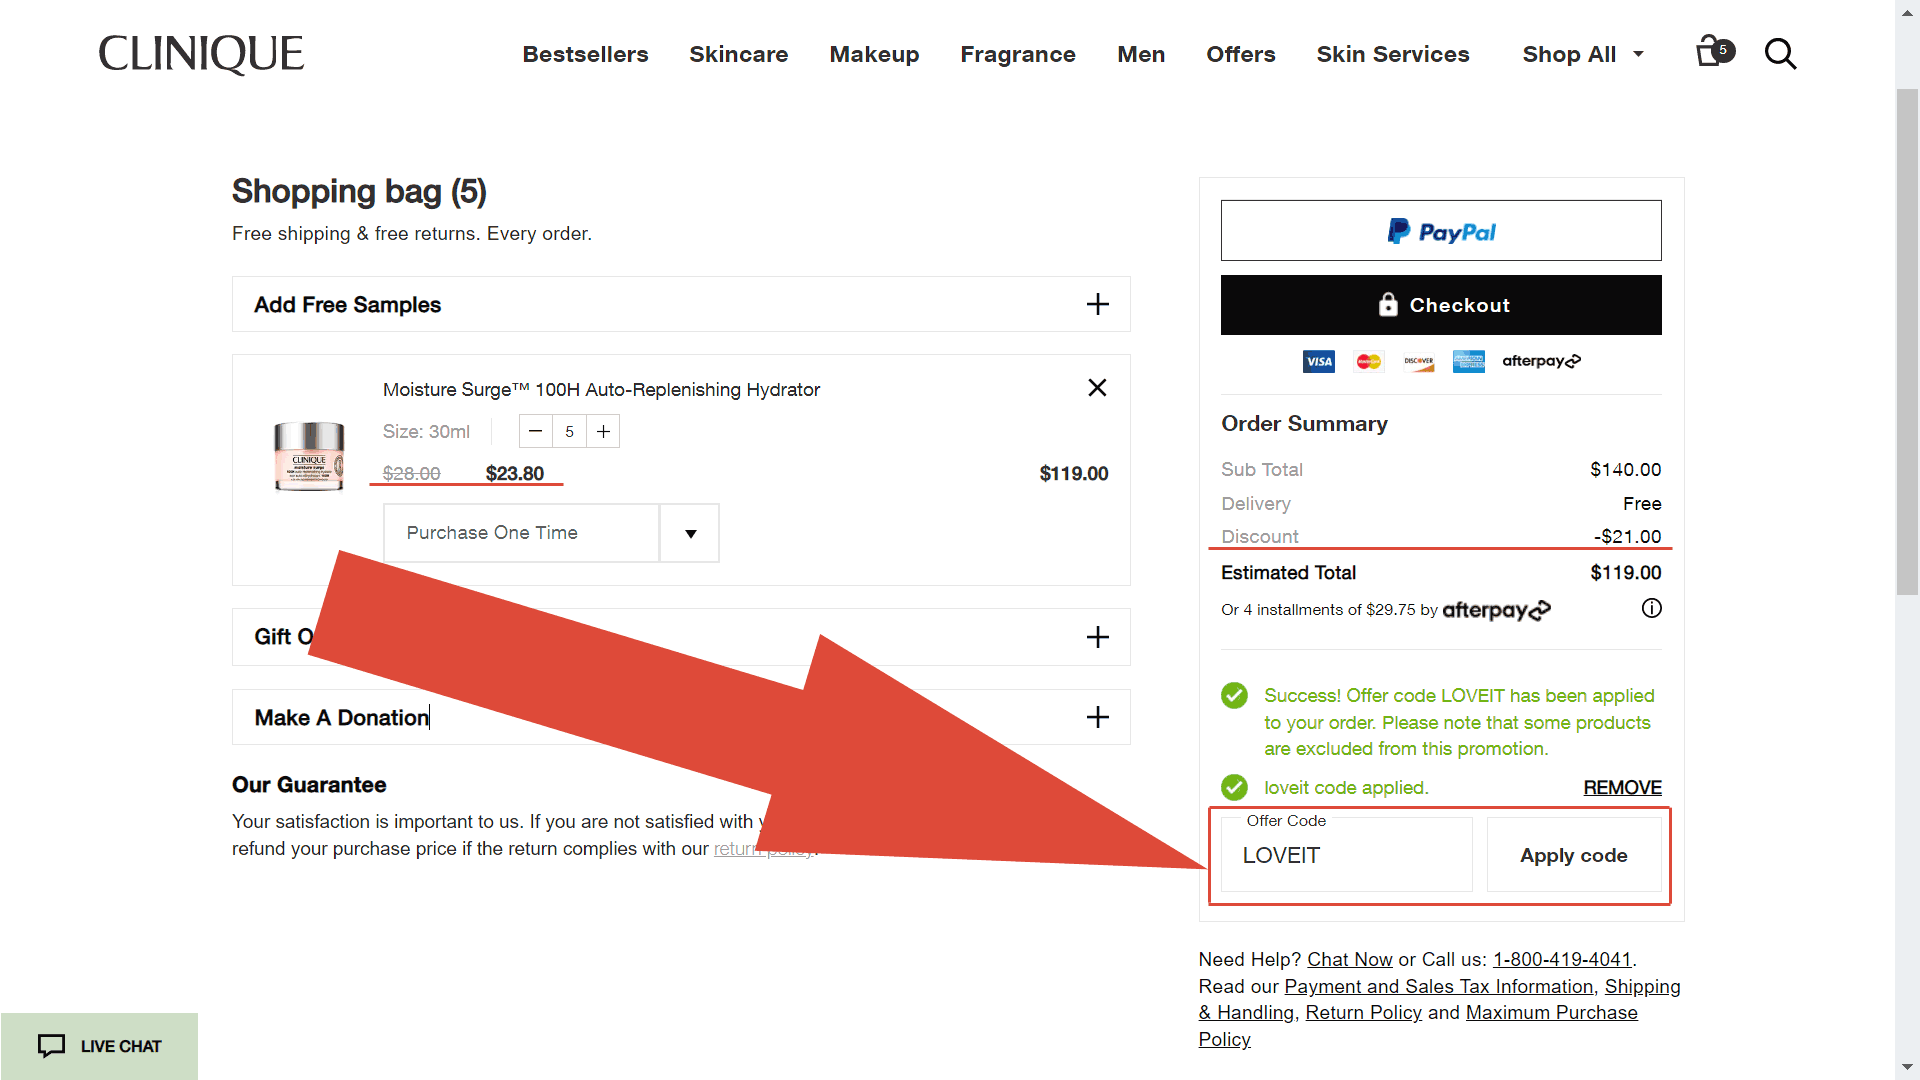Click the Discover card icon
The height and width of the screenshot is (1080, 1920).
(1418, 361)
